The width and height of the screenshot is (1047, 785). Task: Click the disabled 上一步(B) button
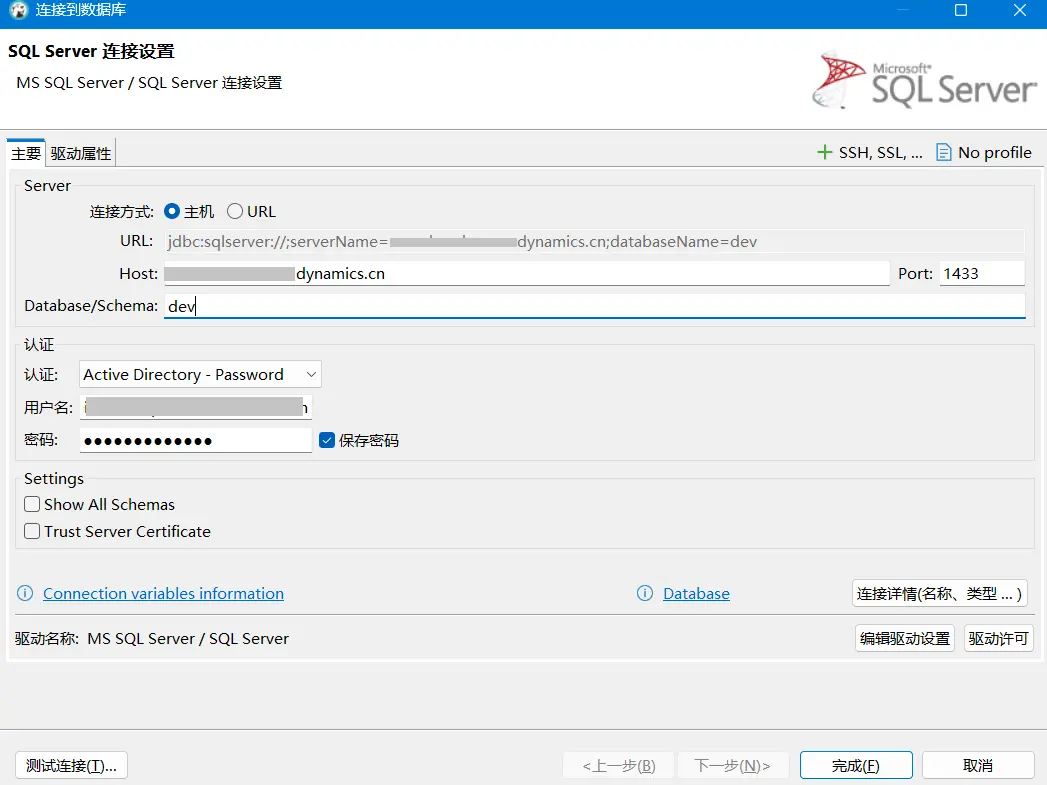[x=619, y=766]
